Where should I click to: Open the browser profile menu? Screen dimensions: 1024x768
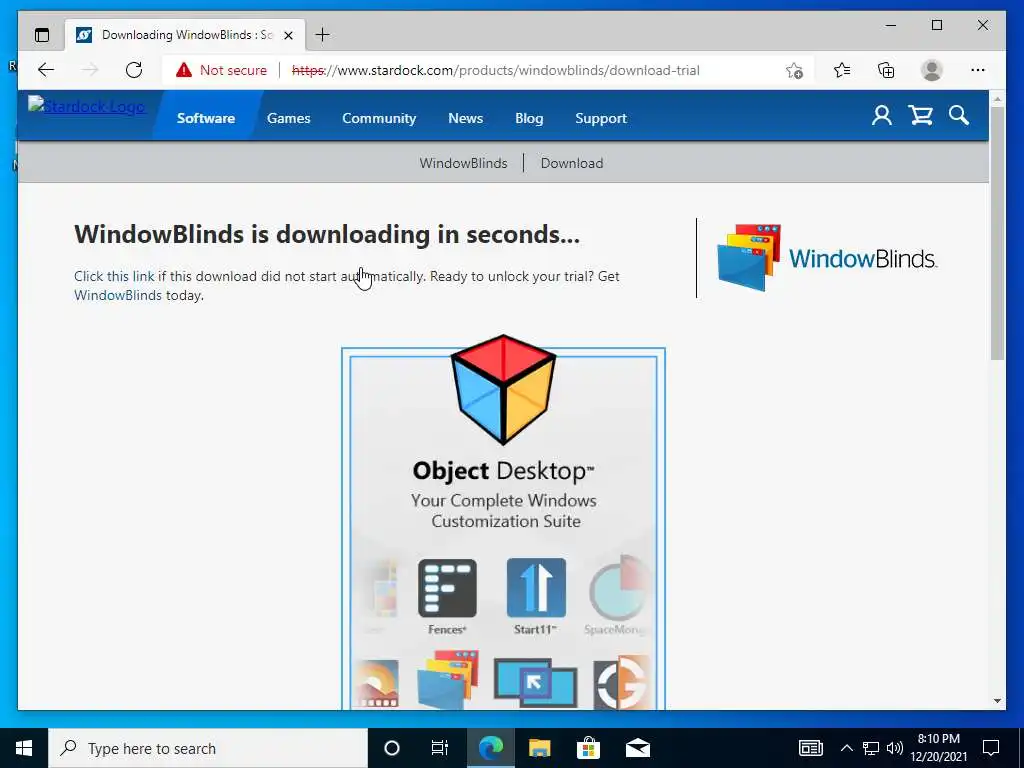[932, 70]
